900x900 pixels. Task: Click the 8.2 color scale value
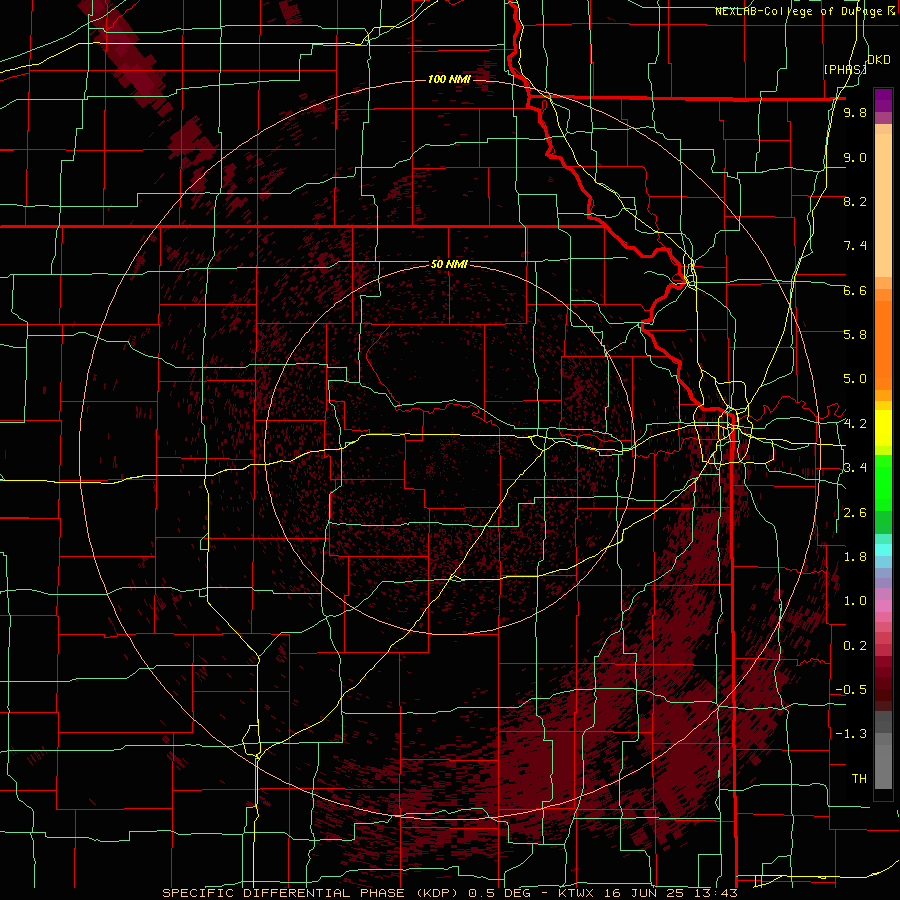[855, 201]
